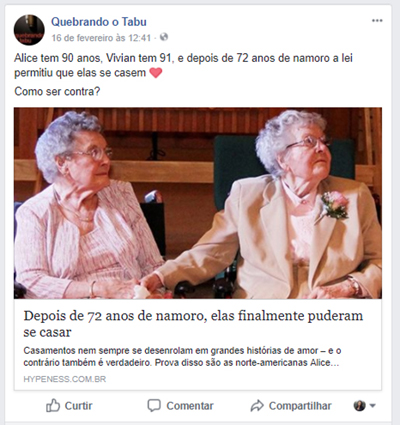
Task: Click the post caption about Alice and Vivian
Action: coord(183,65)
